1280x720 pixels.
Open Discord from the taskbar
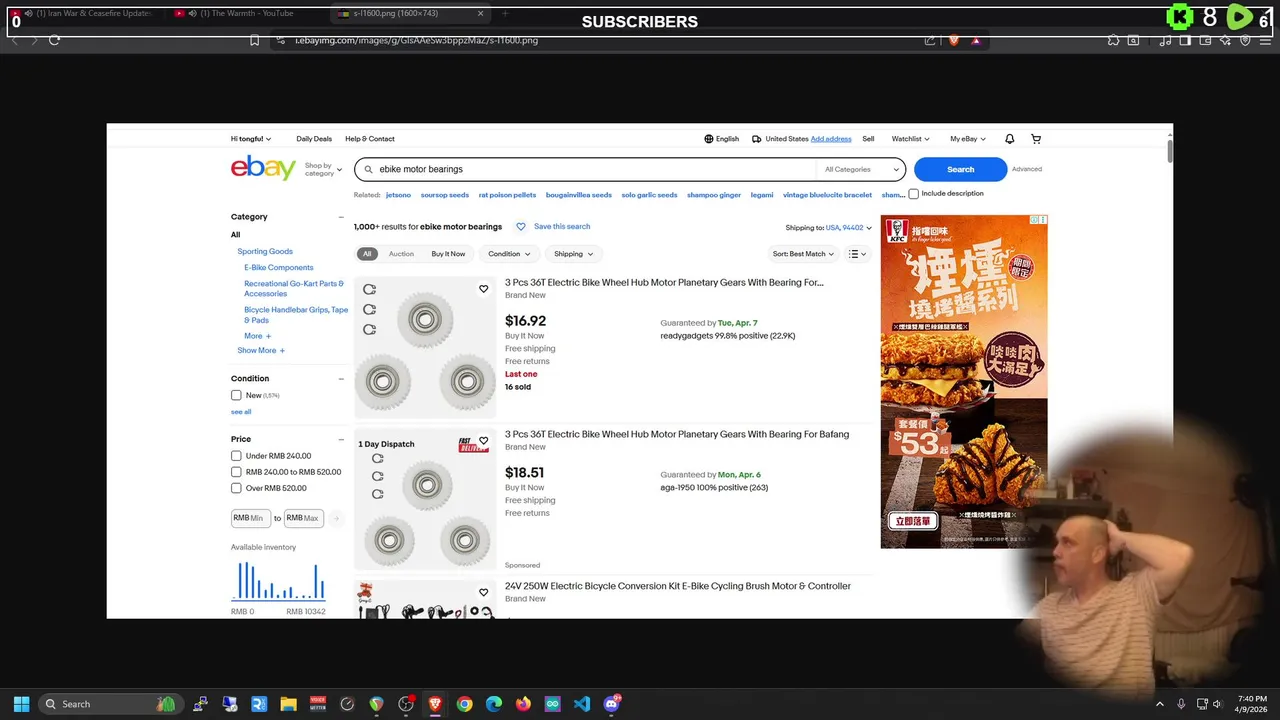click(611, 704)
